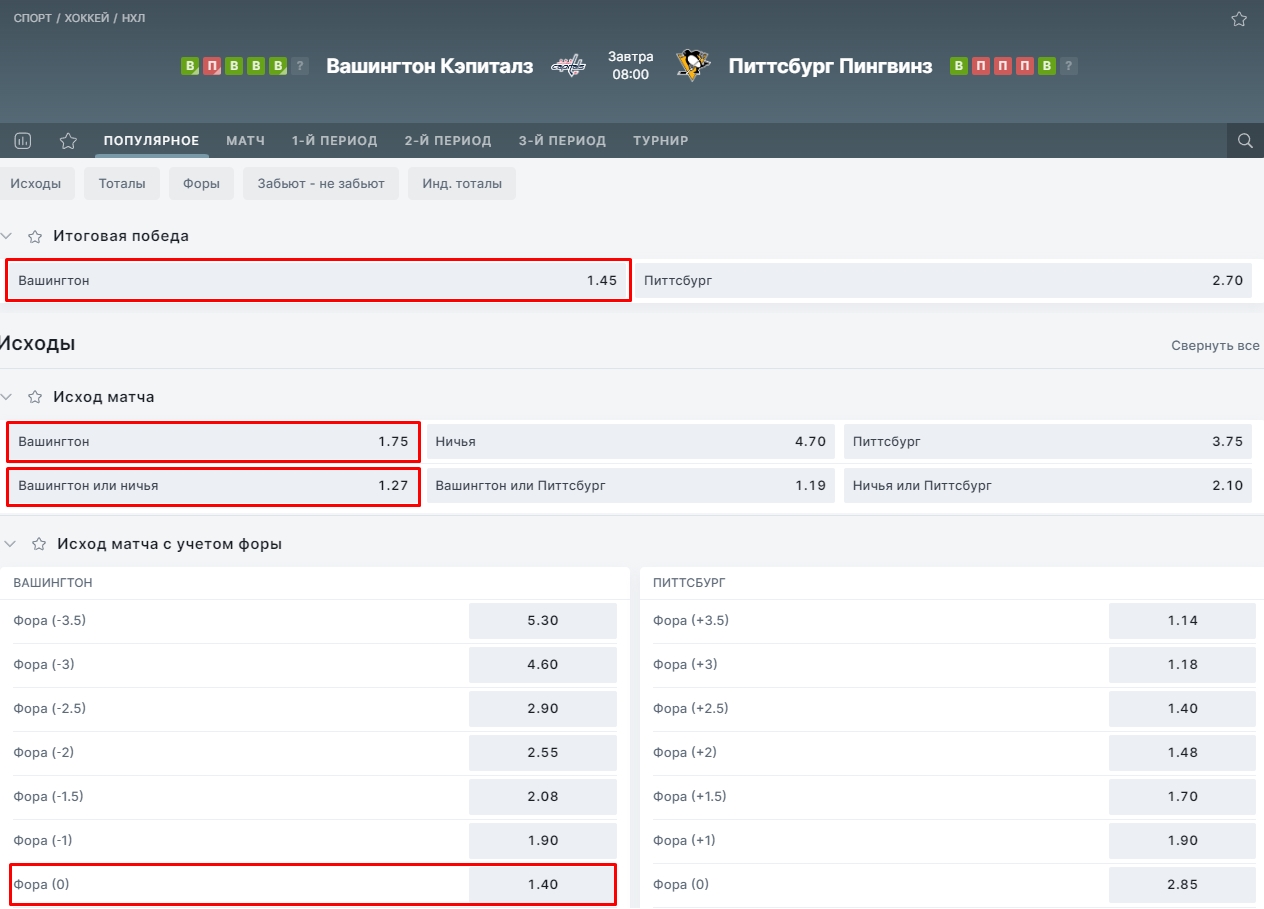
Task: Favorite the Исход матча с учетом форы star
Action: click(39, 544)
